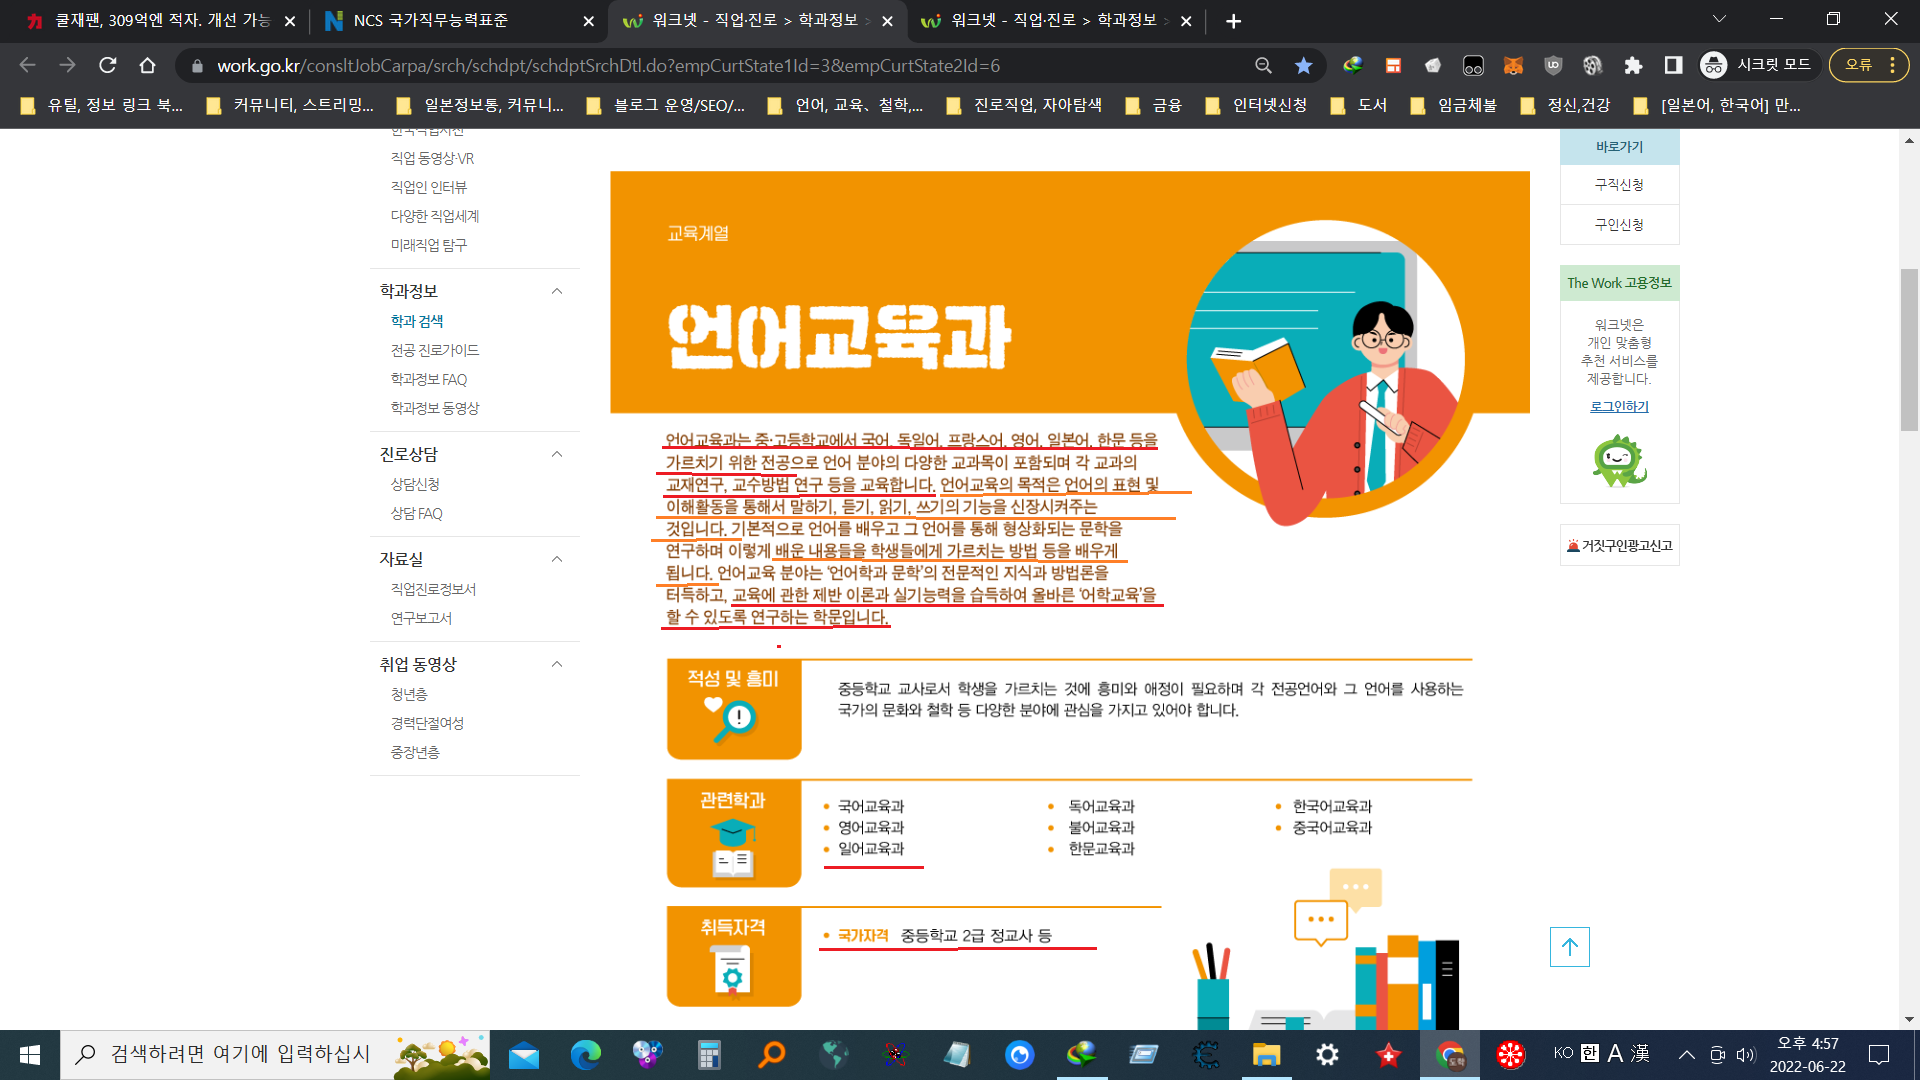Open the browser extensions puzzle icon
The width and height of the screenshot is (1920, 1080).
point(1633,66)
